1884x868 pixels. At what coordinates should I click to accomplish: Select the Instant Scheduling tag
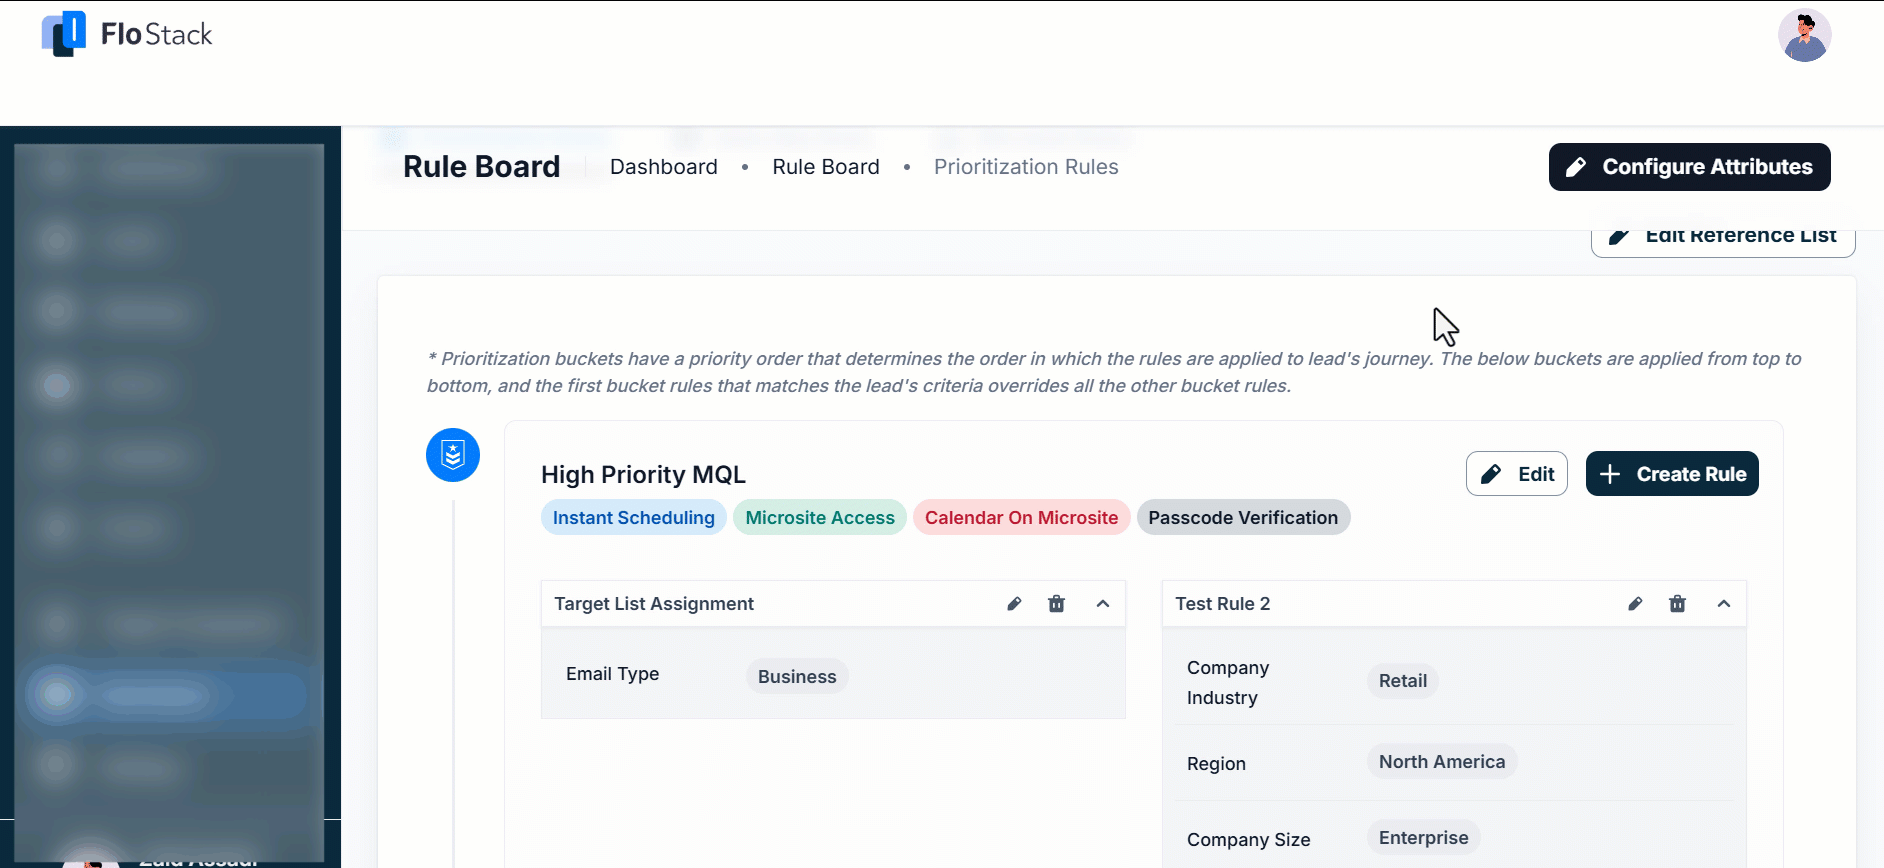[634, 518]
